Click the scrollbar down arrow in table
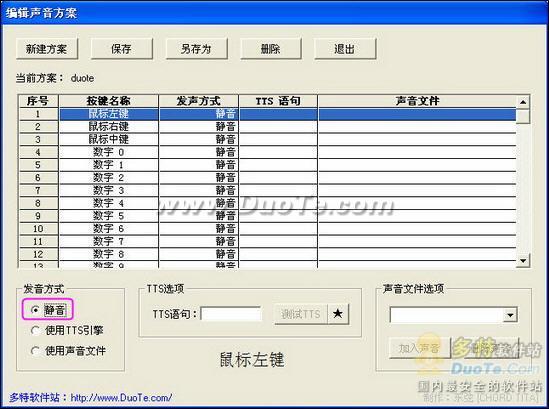Viewport: 549px width, 409px height. coord(523,261)
